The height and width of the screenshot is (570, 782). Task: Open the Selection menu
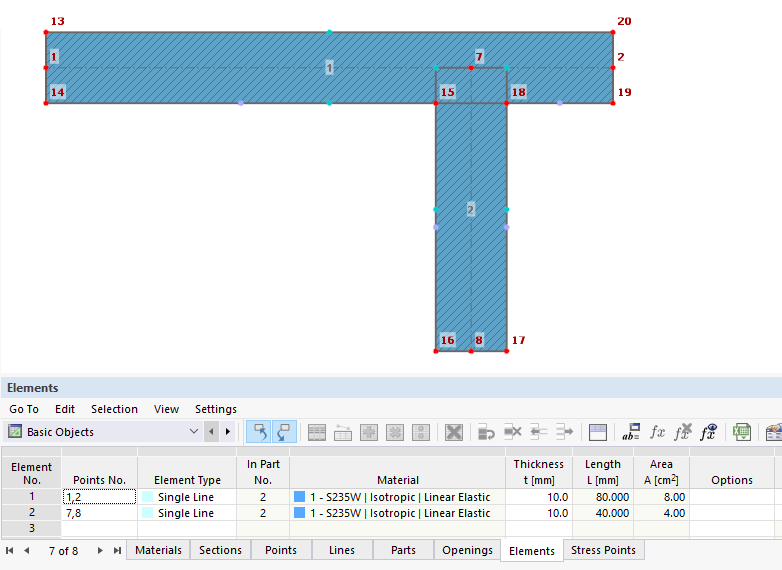(114, 409)
